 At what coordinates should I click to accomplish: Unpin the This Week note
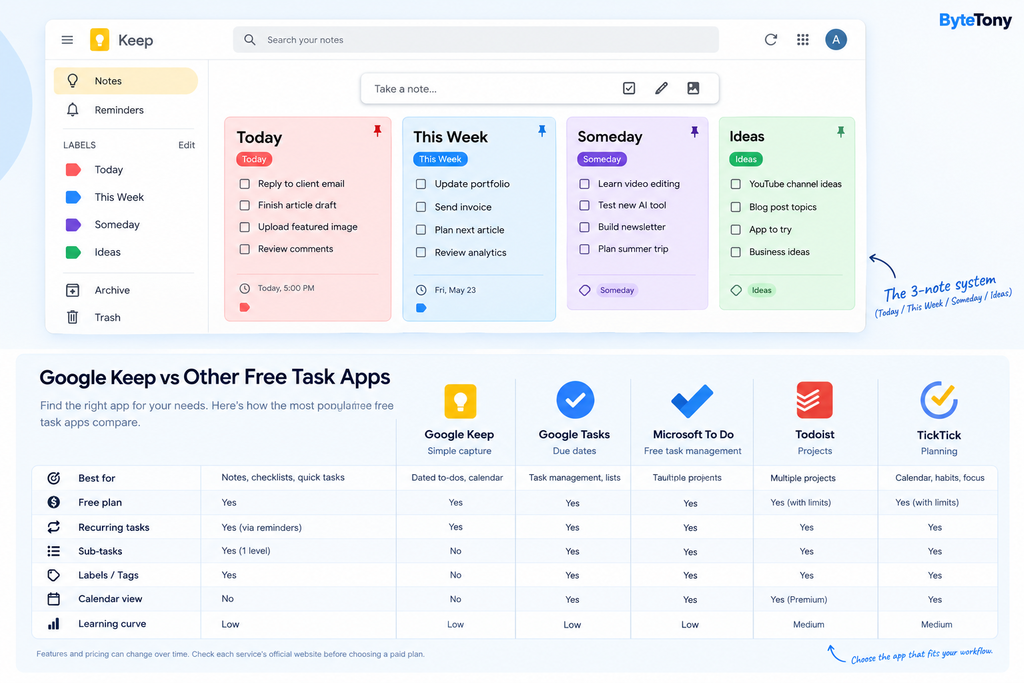[x=542, y=131]
